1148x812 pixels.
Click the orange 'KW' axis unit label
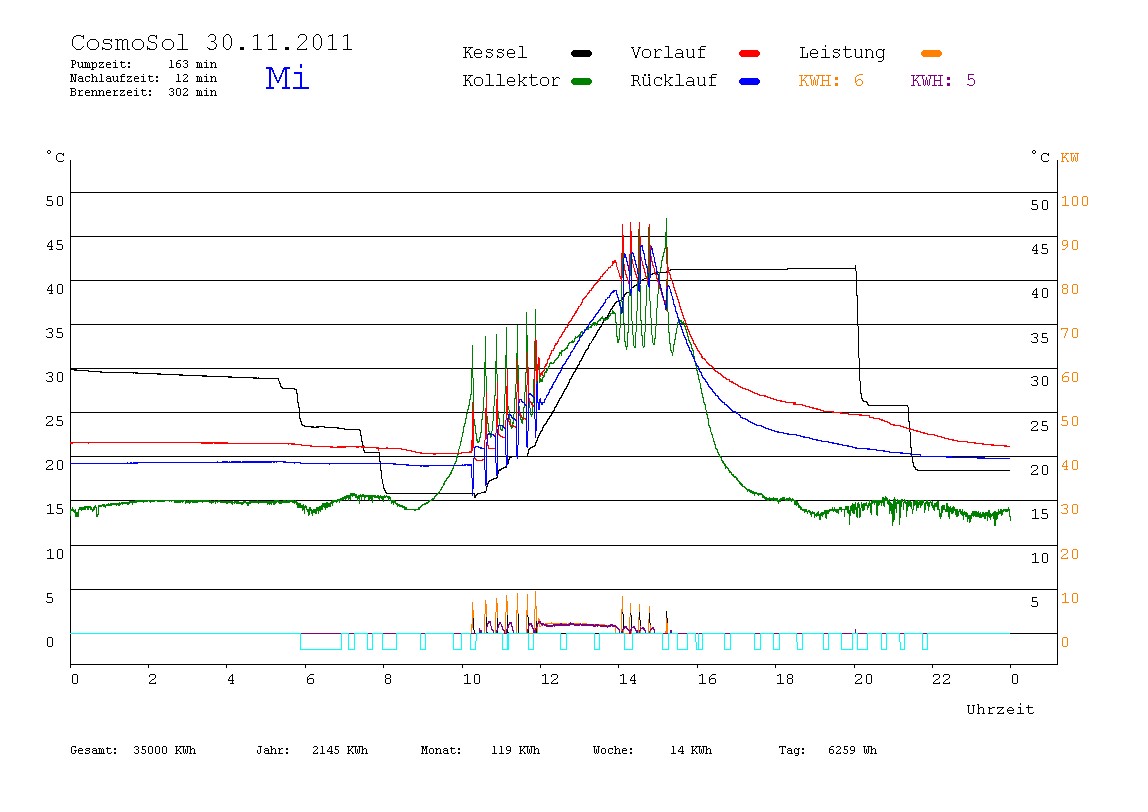pyautogui.click(x=1070, y=157)
